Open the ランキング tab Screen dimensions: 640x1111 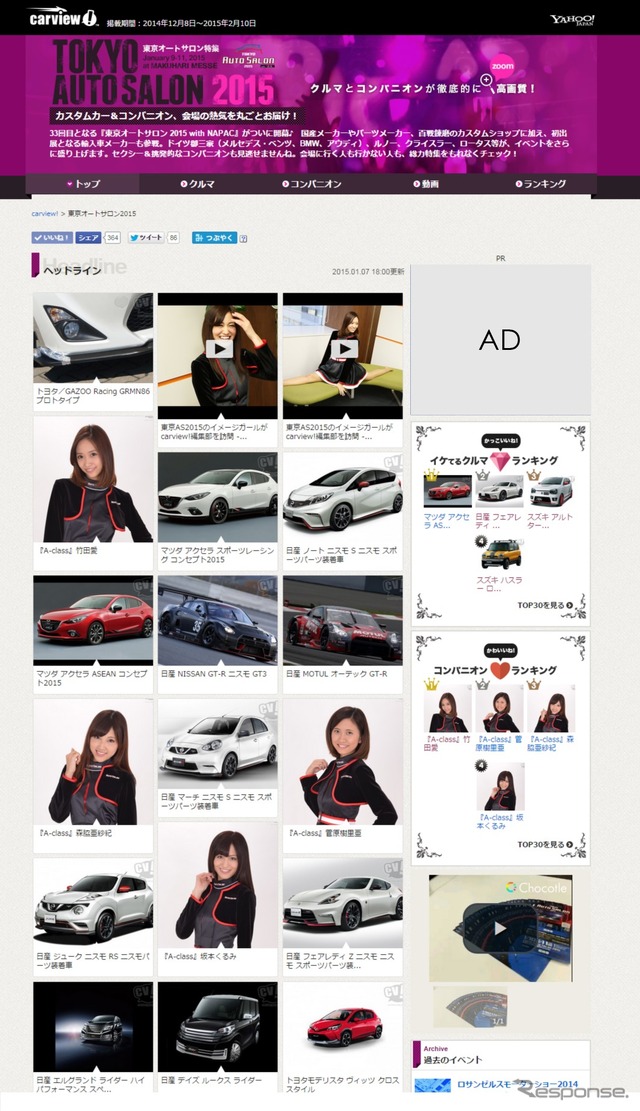click(540, 184)
